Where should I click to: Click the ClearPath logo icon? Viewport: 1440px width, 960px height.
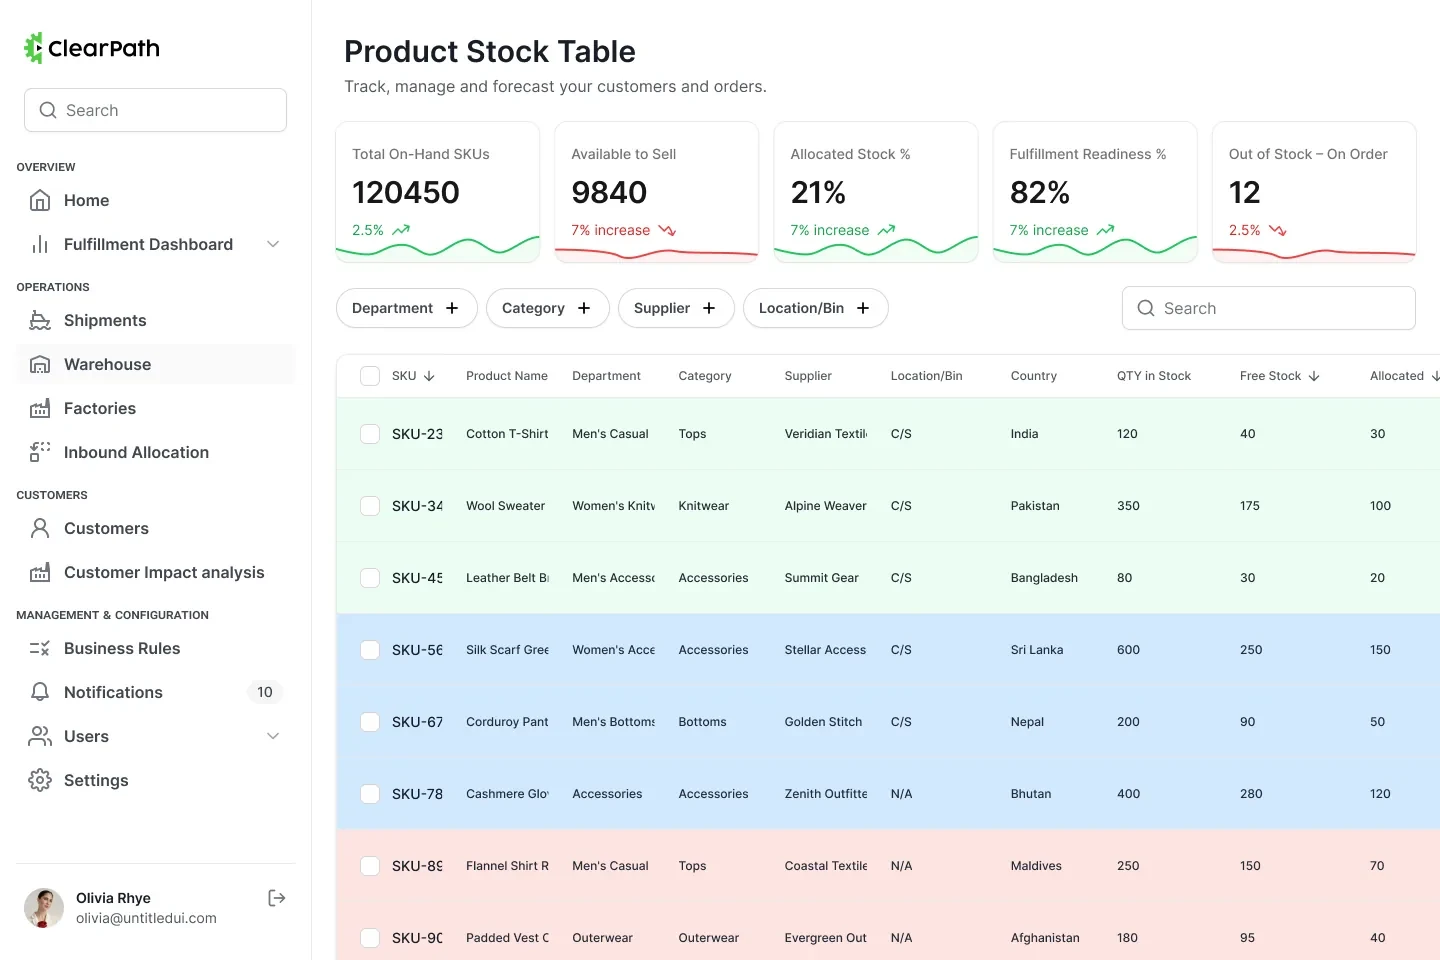point(34,48)
